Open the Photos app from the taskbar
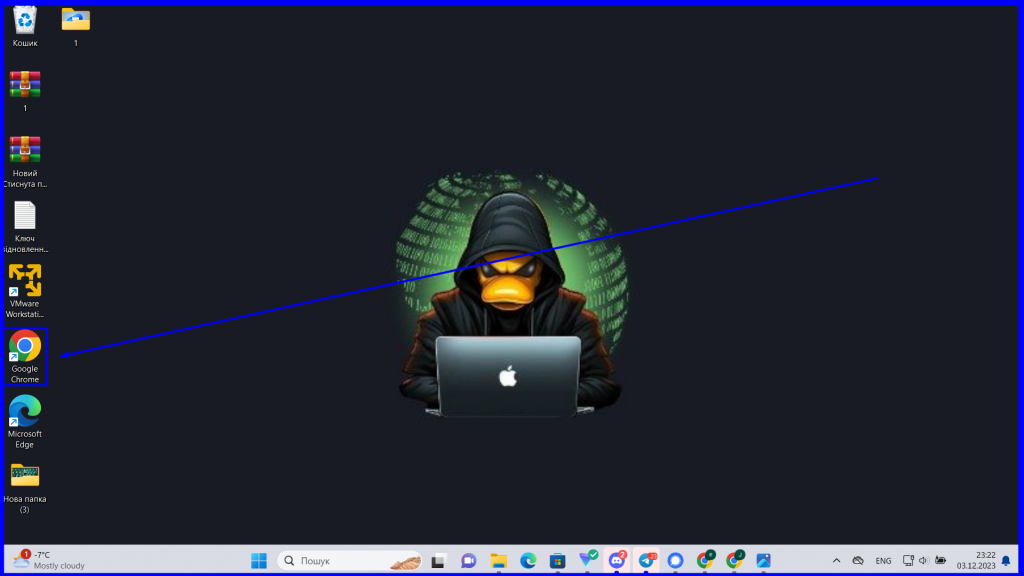 (763, 560)
